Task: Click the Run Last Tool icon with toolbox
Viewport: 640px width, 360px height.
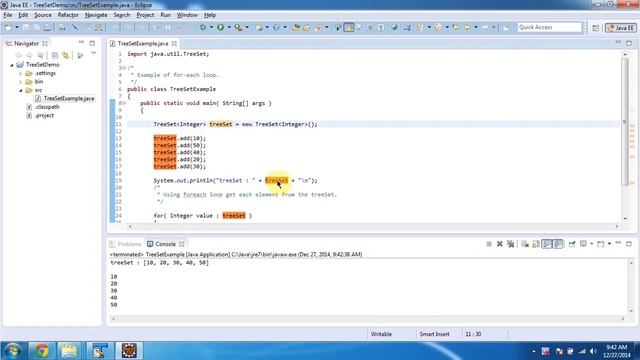Action: [238, 27]
